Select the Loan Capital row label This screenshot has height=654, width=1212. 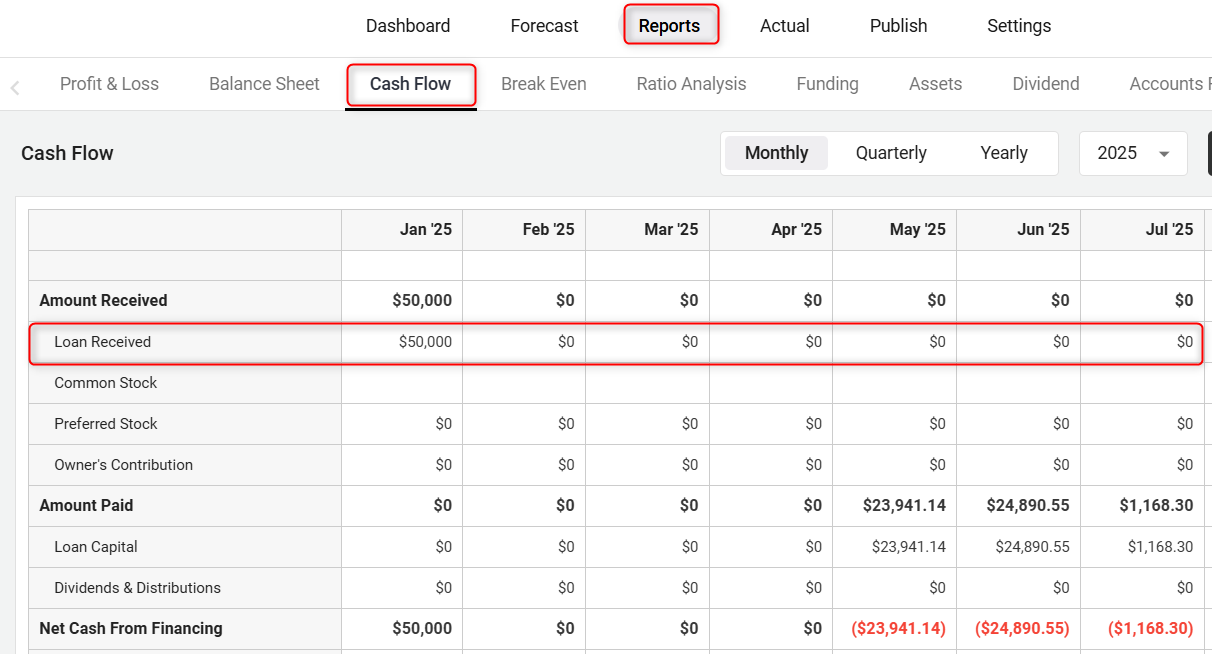[95, 547]
